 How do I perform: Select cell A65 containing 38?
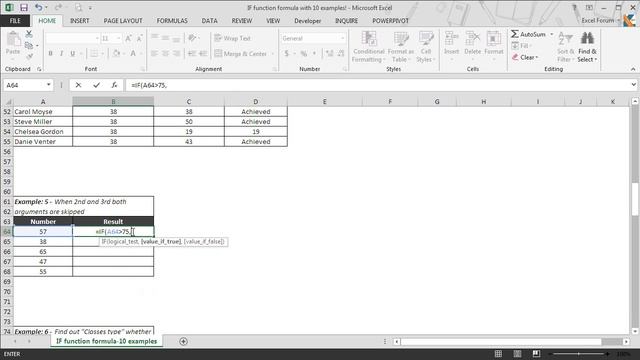click(43, 242)
